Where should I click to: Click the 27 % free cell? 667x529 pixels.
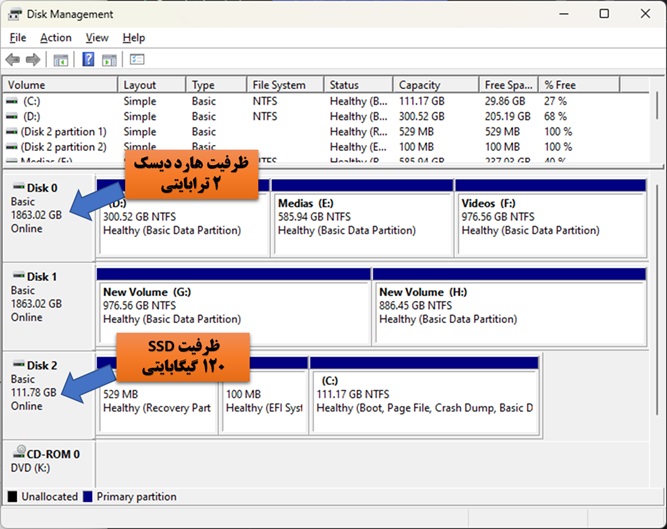point(556,101)
